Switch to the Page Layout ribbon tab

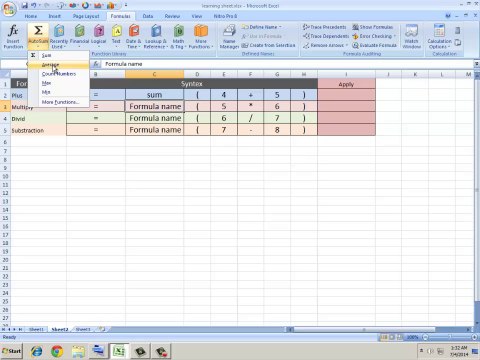click(x=86, y=16)
